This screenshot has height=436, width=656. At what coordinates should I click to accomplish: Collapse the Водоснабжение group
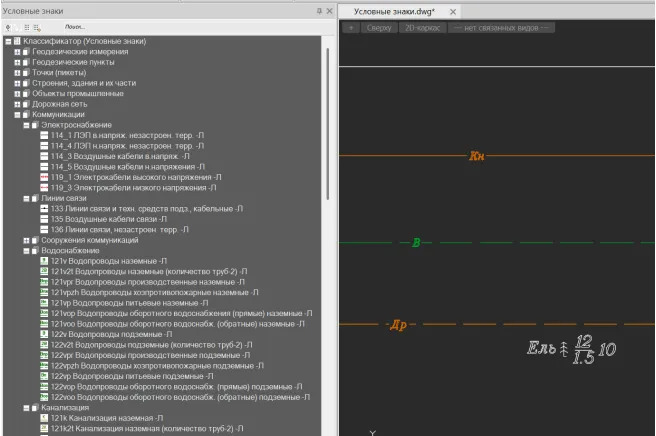[26, 251]
